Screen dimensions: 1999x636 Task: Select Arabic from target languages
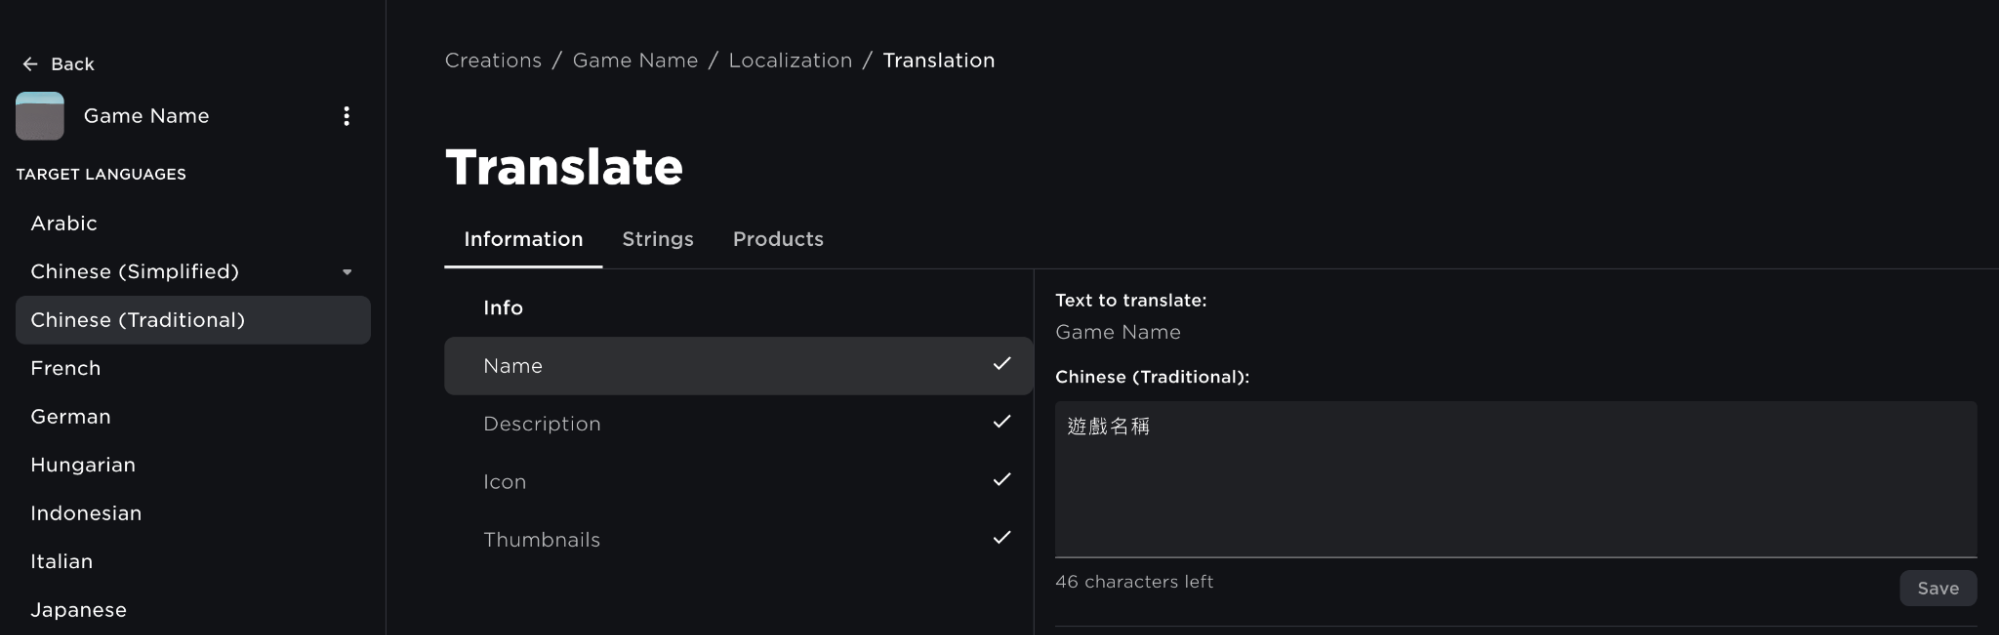point(64,223)
